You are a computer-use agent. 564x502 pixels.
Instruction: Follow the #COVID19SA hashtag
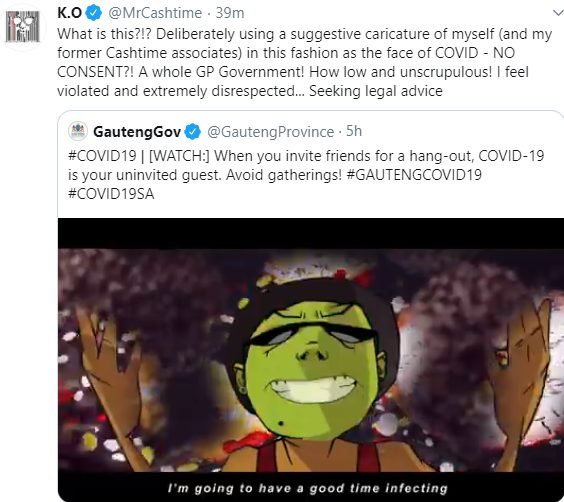point(111,194)
